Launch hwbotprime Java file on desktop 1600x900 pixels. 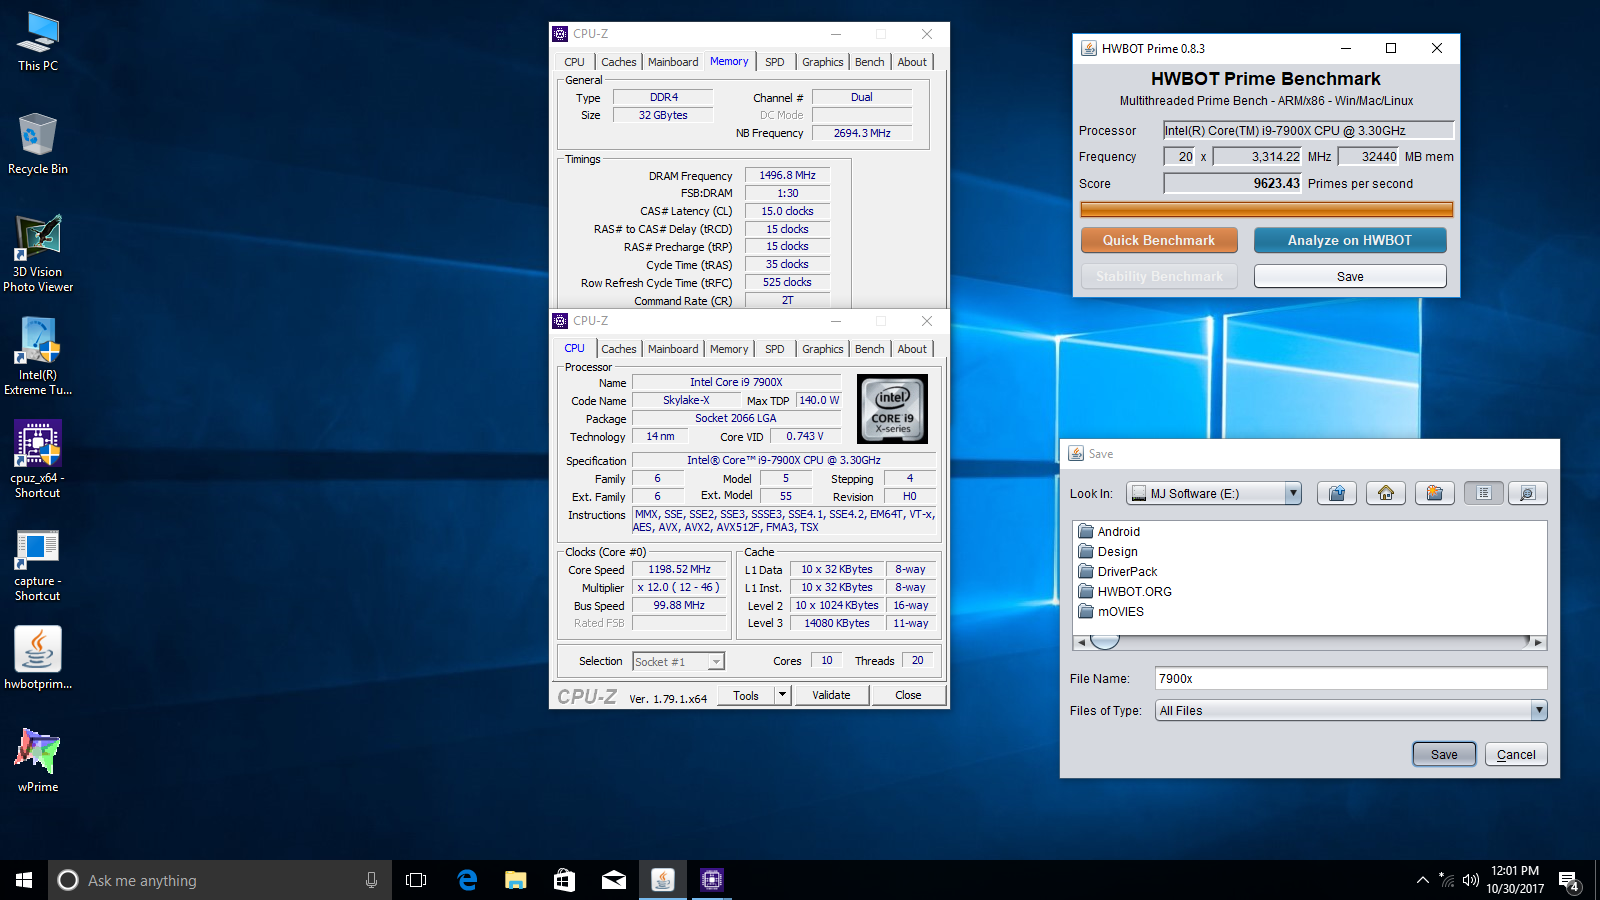coord(38,658)
